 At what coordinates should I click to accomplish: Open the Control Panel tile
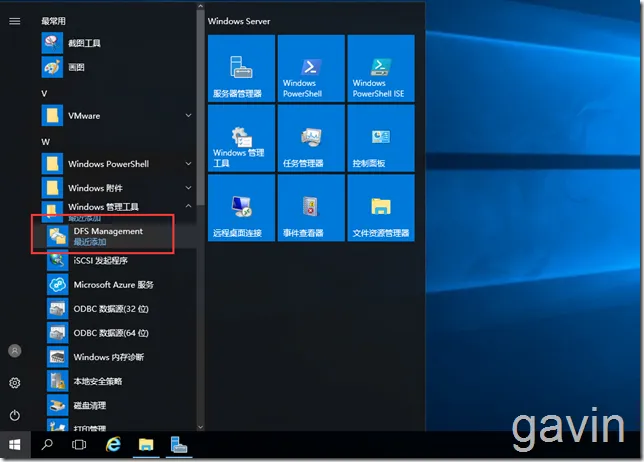tap(381, 138)
